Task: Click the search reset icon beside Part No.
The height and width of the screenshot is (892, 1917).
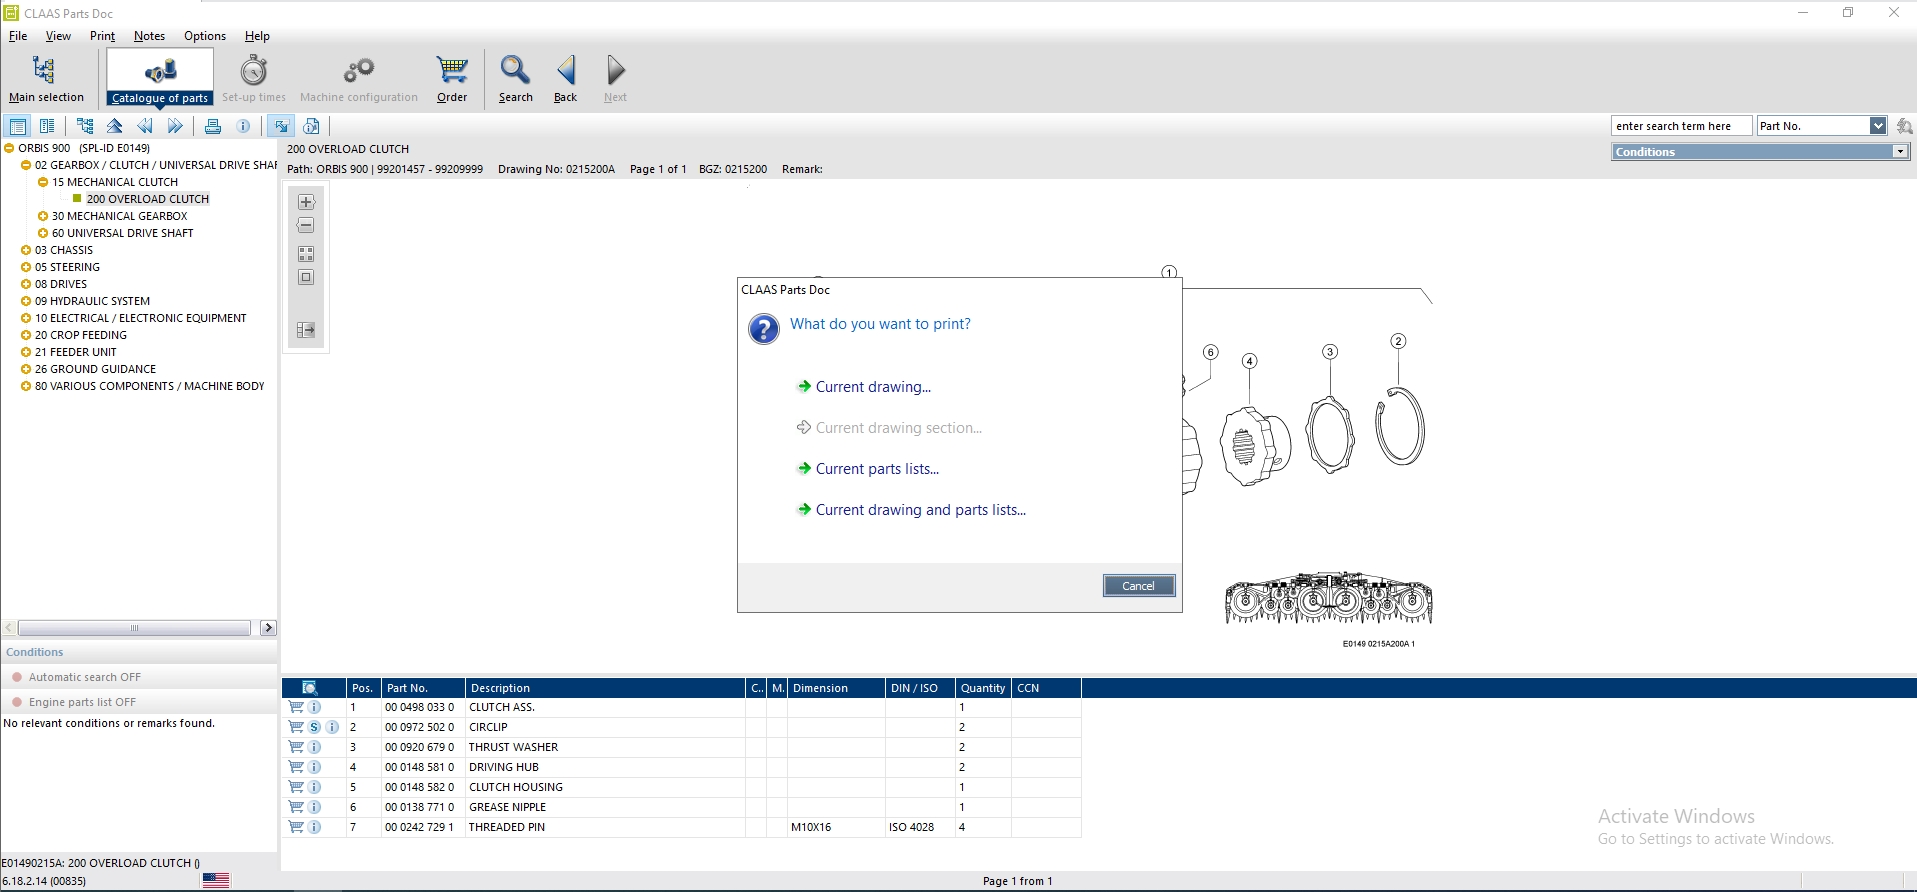Action: tap(1904, 126)
